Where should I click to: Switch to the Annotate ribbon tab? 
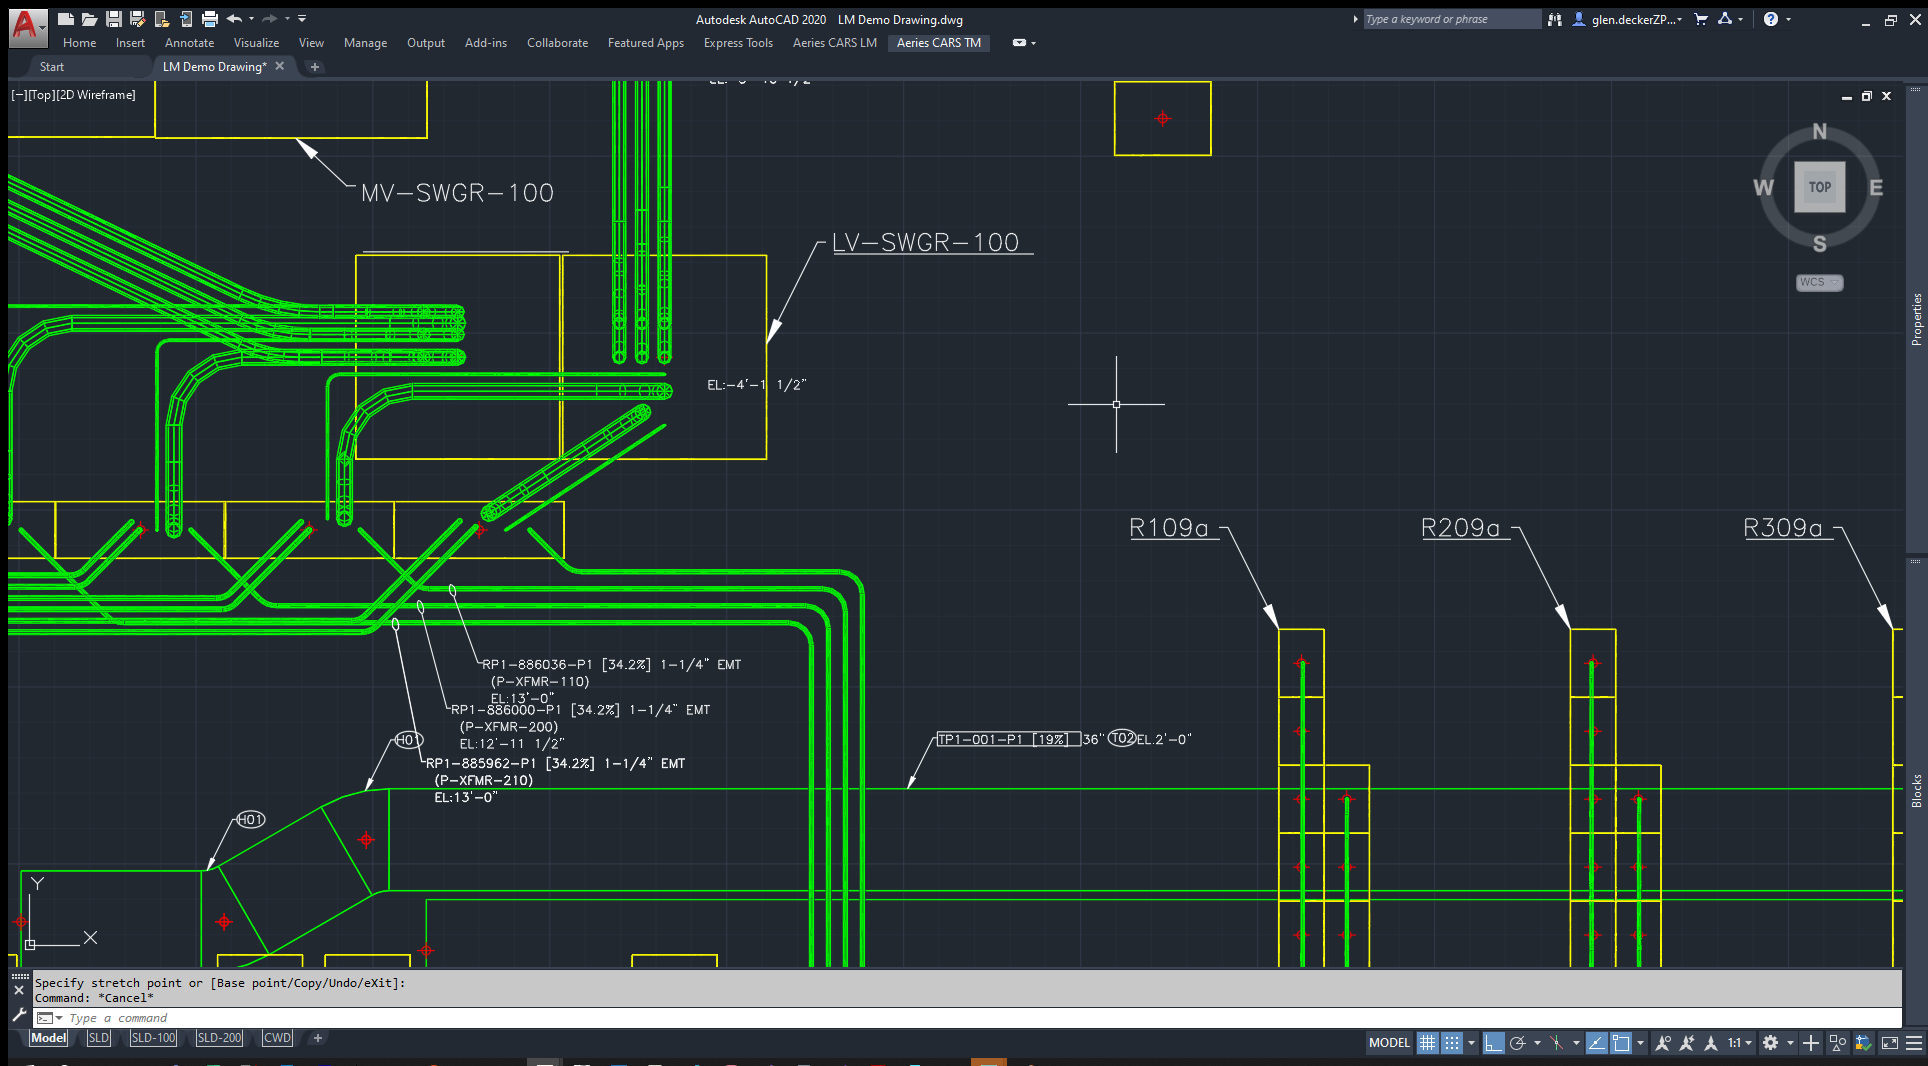[189, 43]
